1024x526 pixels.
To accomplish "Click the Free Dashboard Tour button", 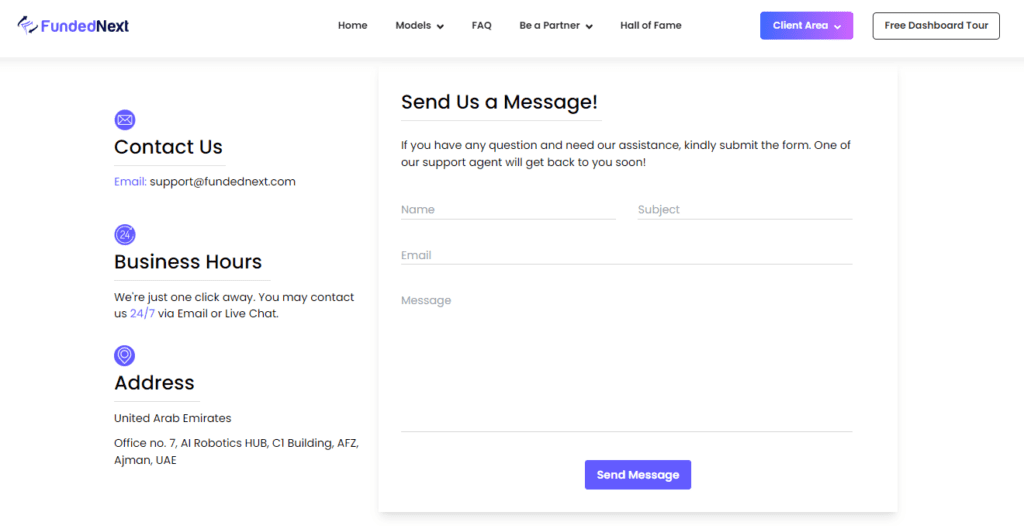I will [x=936, y=25].
